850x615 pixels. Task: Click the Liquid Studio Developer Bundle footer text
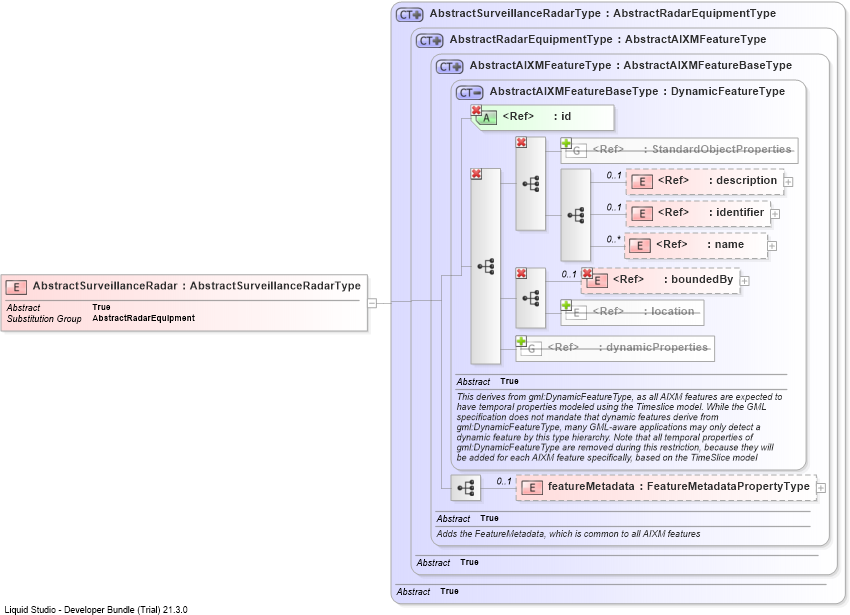click(x=96, y=610)
